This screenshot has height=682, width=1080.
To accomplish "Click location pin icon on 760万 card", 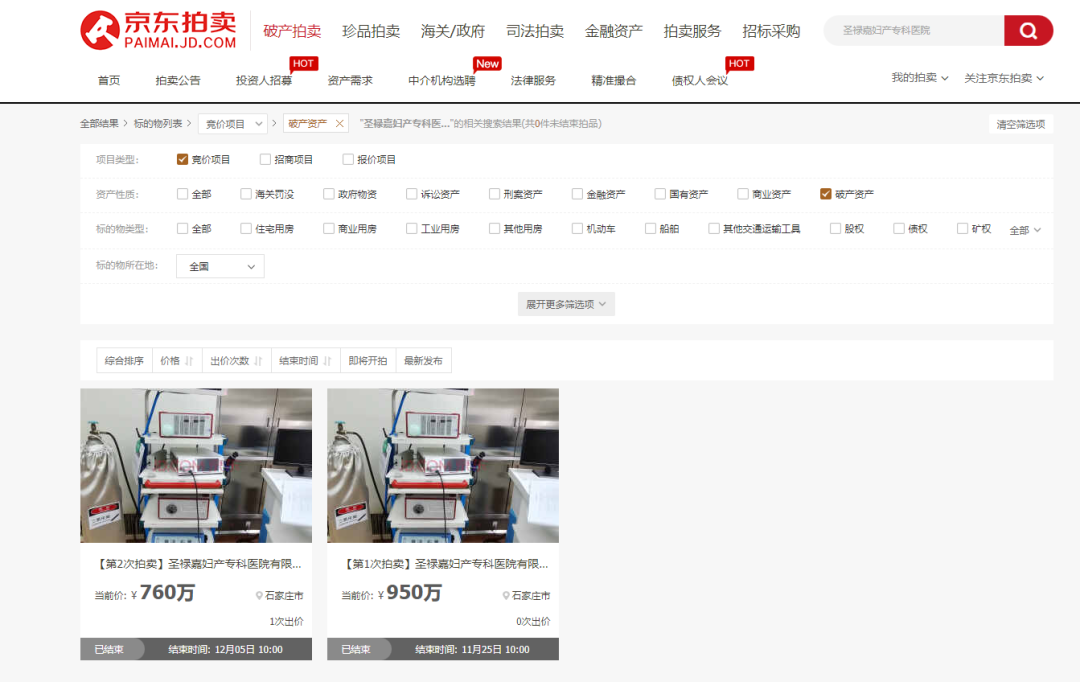I will (259, 596).
